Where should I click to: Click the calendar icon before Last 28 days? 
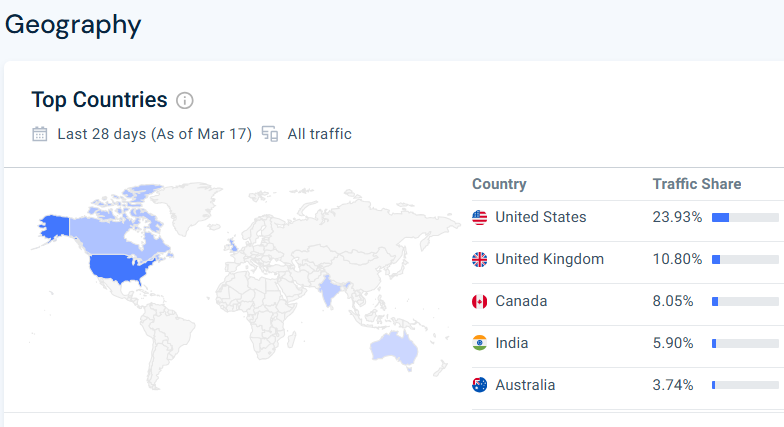coord(40,134)
